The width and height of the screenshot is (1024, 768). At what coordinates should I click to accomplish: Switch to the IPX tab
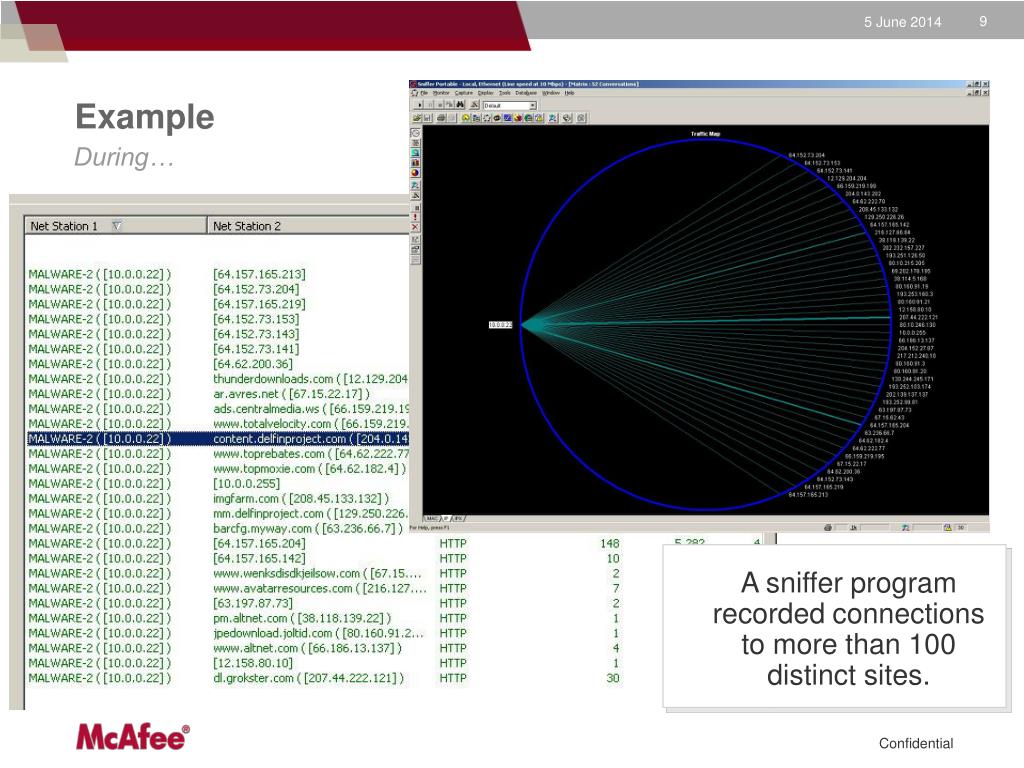click(457, 519)
